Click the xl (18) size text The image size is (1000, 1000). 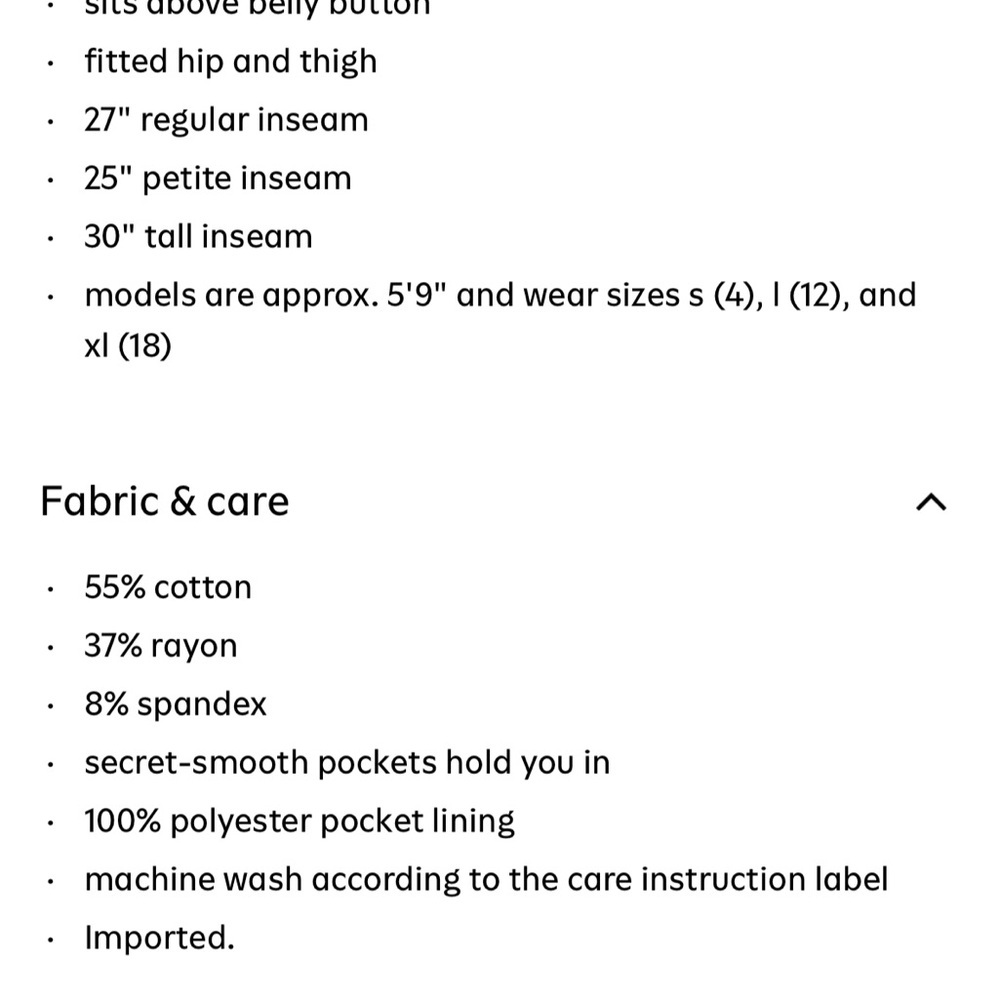(x=128, y=346)
